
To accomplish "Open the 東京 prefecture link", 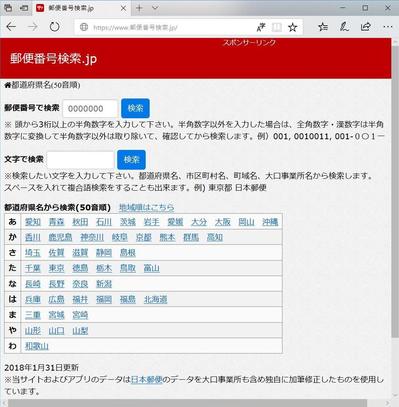I will point(56,268).
